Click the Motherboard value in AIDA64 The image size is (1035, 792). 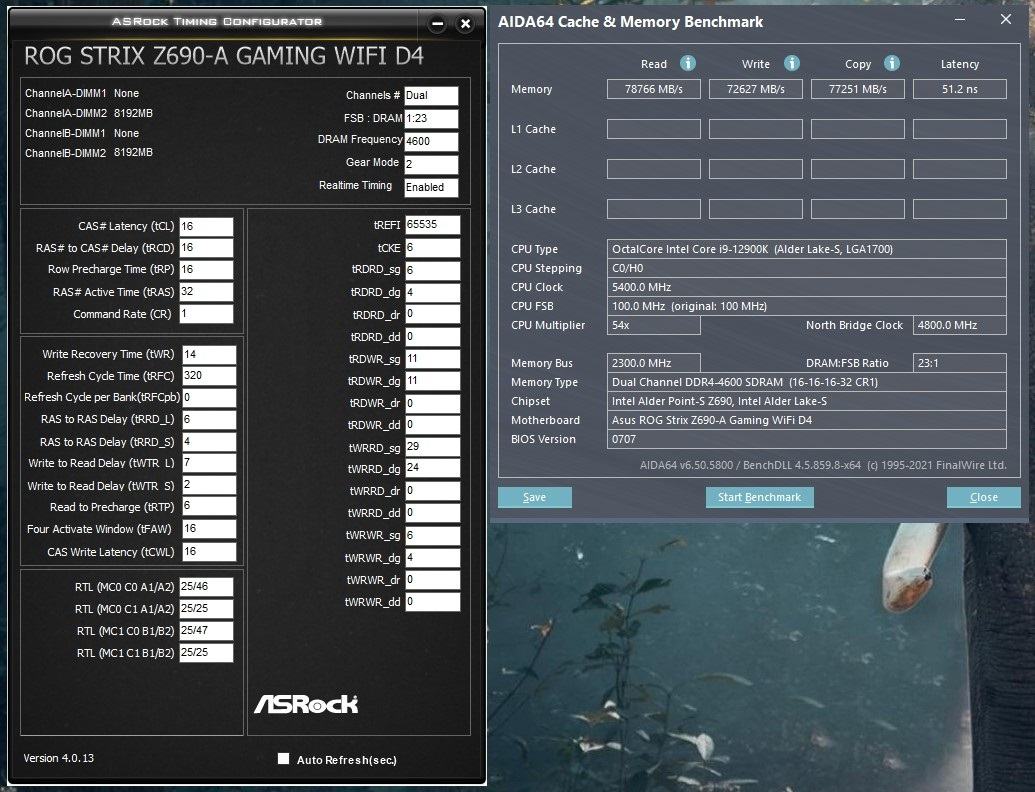(x=807, y=420)
